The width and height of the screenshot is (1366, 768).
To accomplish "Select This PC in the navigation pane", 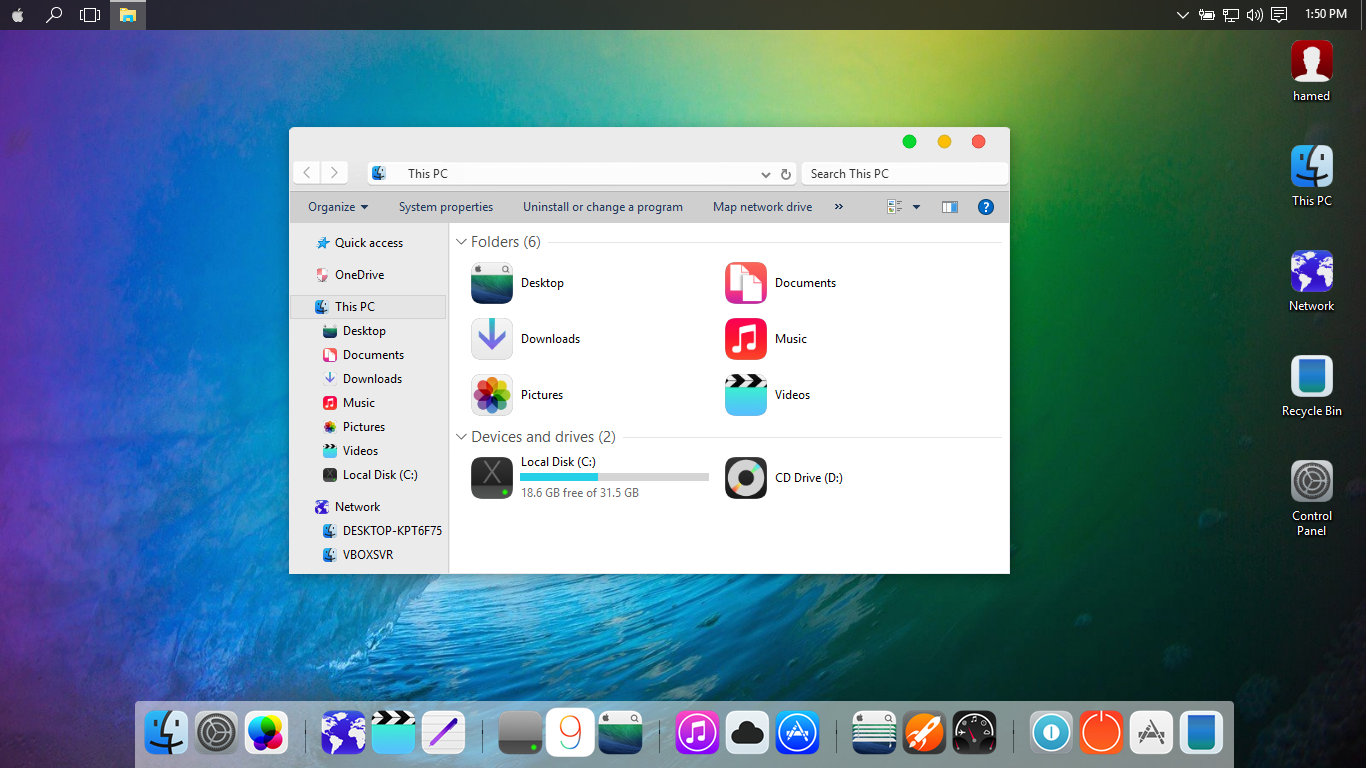I will 367,307.
